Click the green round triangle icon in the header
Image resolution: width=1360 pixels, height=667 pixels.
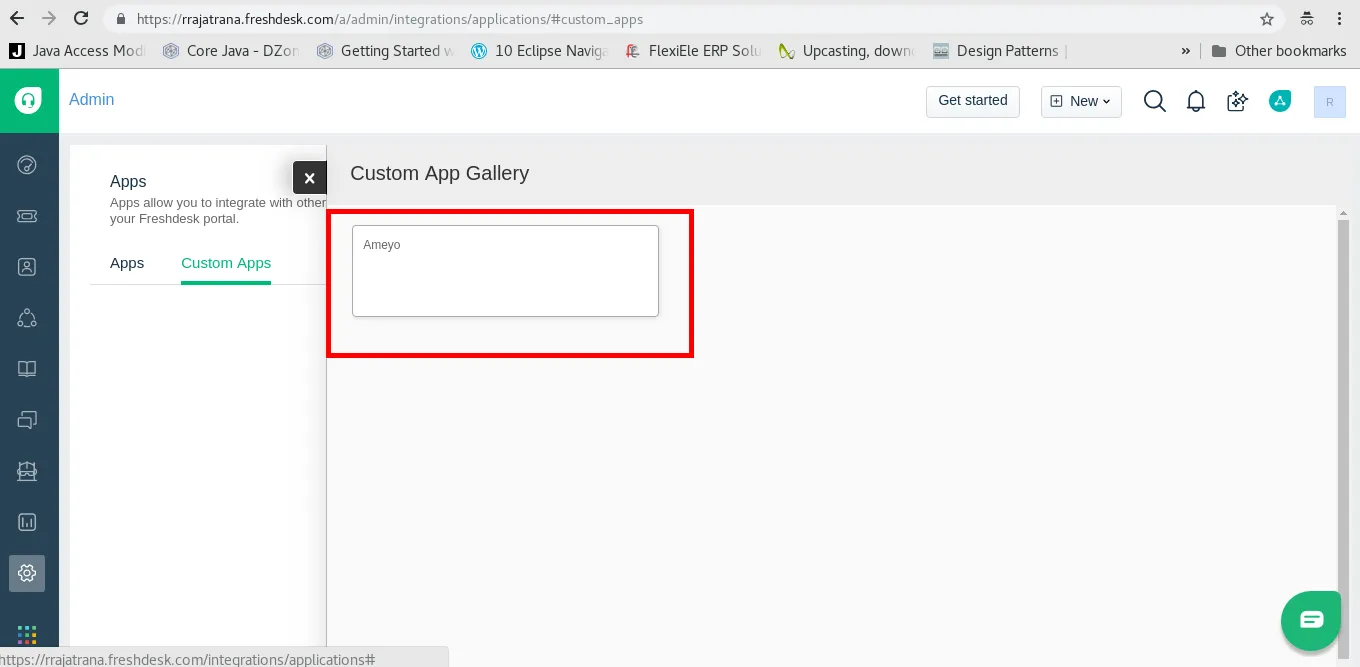1280,100
